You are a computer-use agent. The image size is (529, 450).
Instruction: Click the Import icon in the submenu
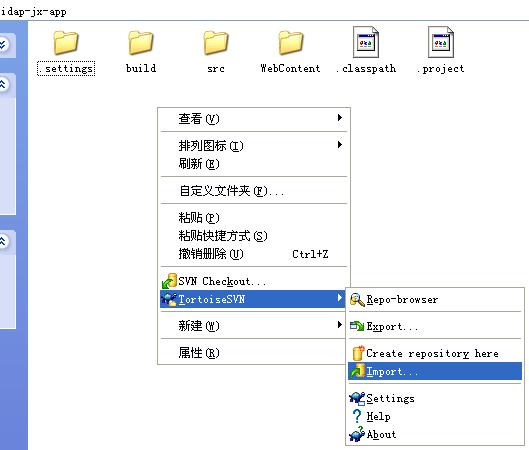[x=358, y=371]
